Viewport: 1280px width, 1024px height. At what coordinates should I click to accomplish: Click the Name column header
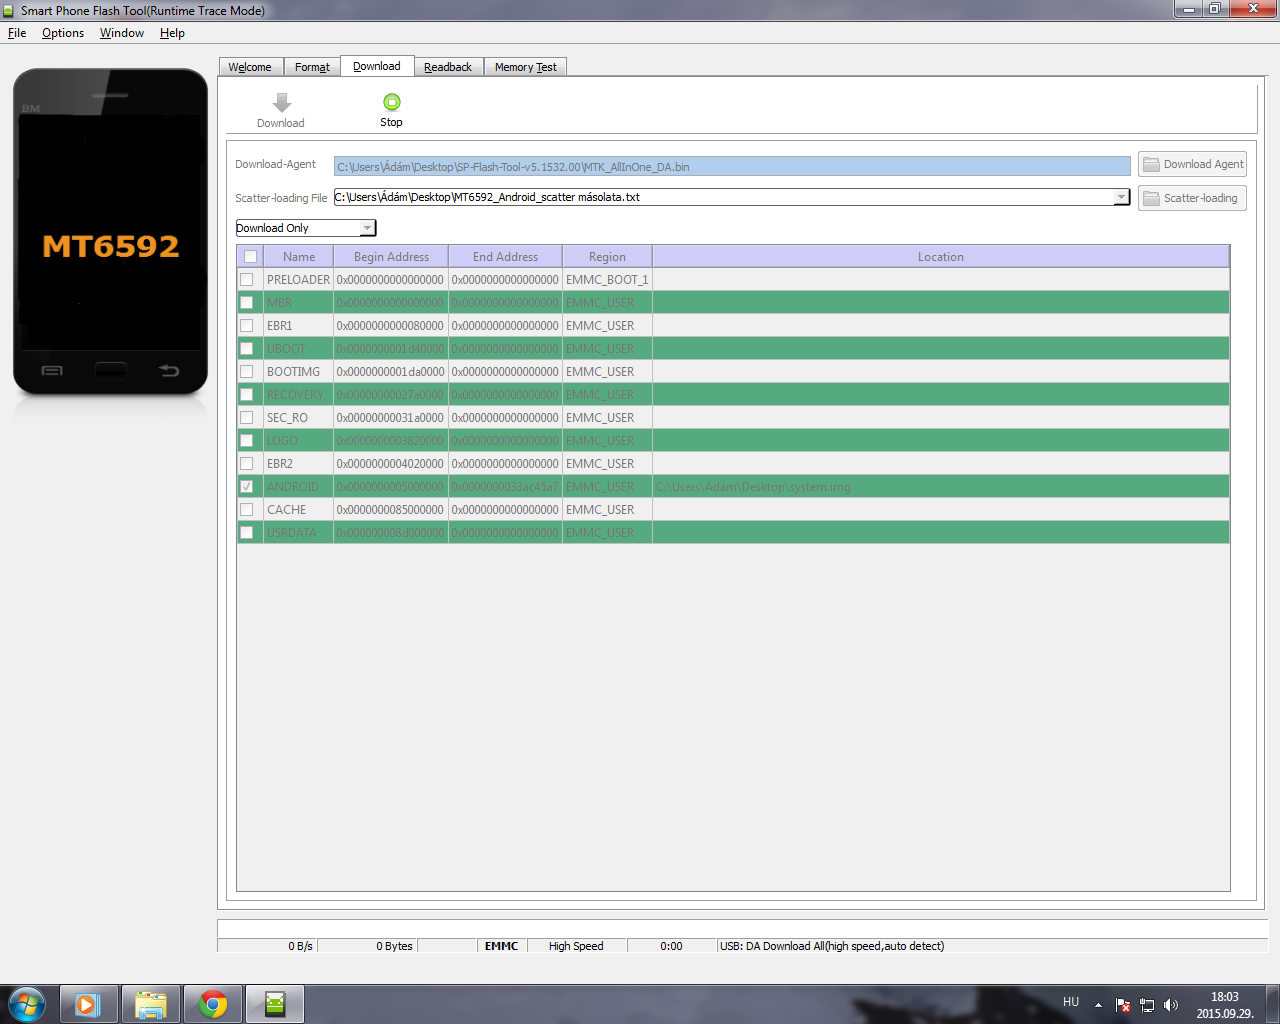pyautogui.click(x=298, y=257)
